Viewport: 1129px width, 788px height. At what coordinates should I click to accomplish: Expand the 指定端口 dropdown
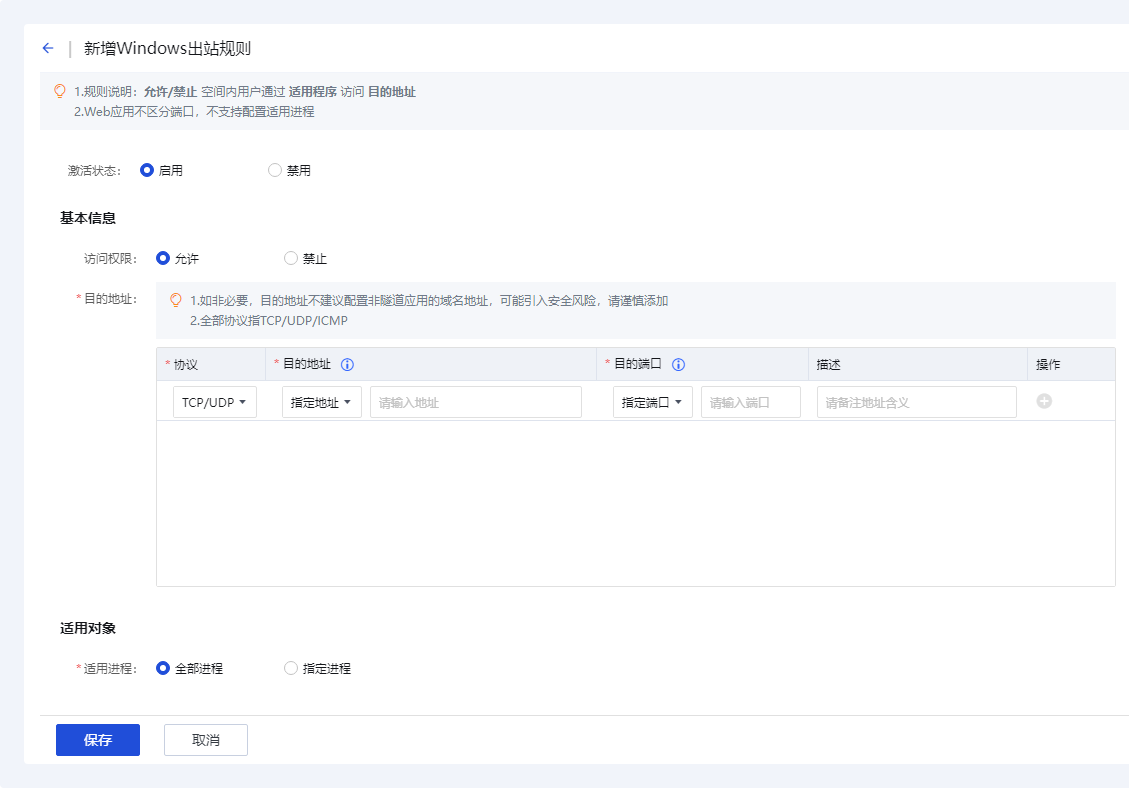click(x=652, y=402)
